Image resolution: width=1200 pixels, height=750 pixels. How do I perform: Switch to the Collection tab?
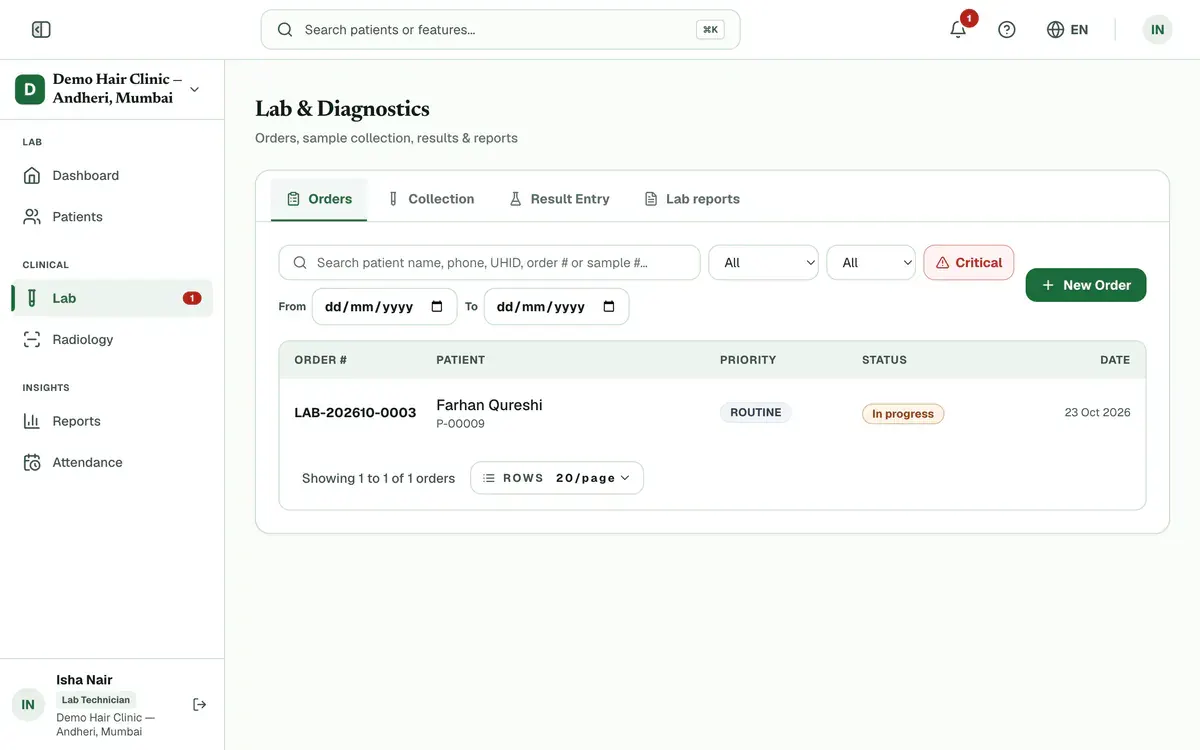pyautogui.click(x=431, y=199)
